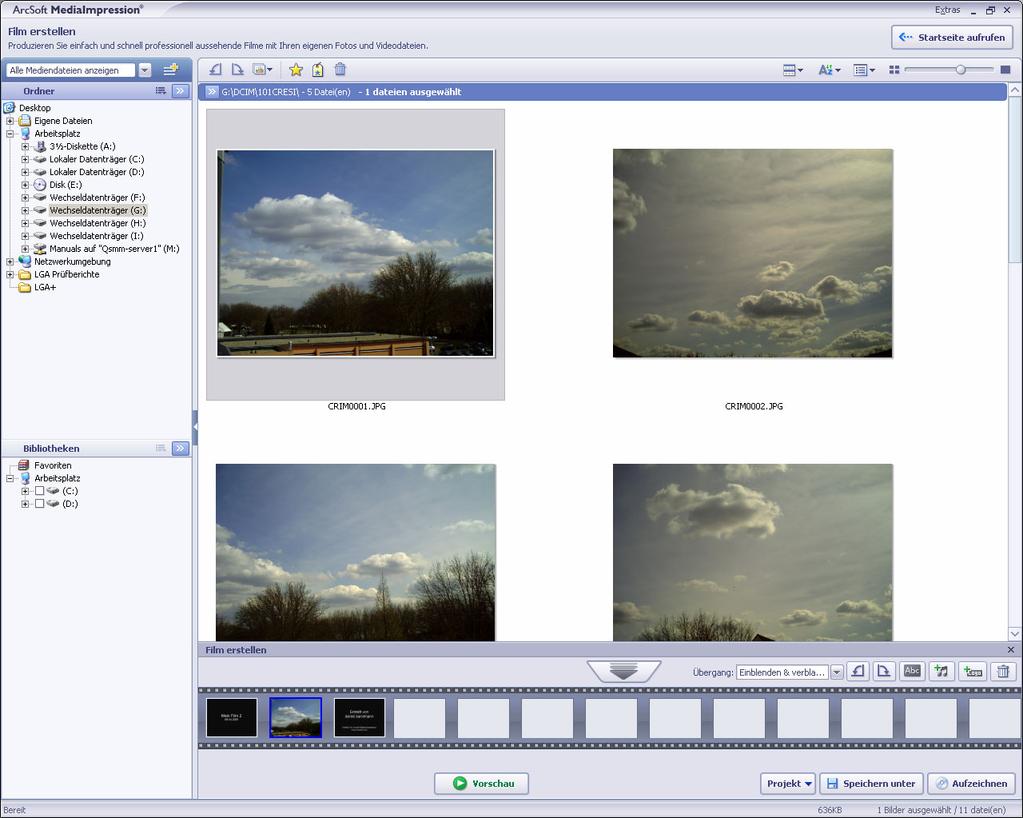The image size is (1023, 818).
Task: Click the Aufzeichnen button
Action: pos(971,783)
